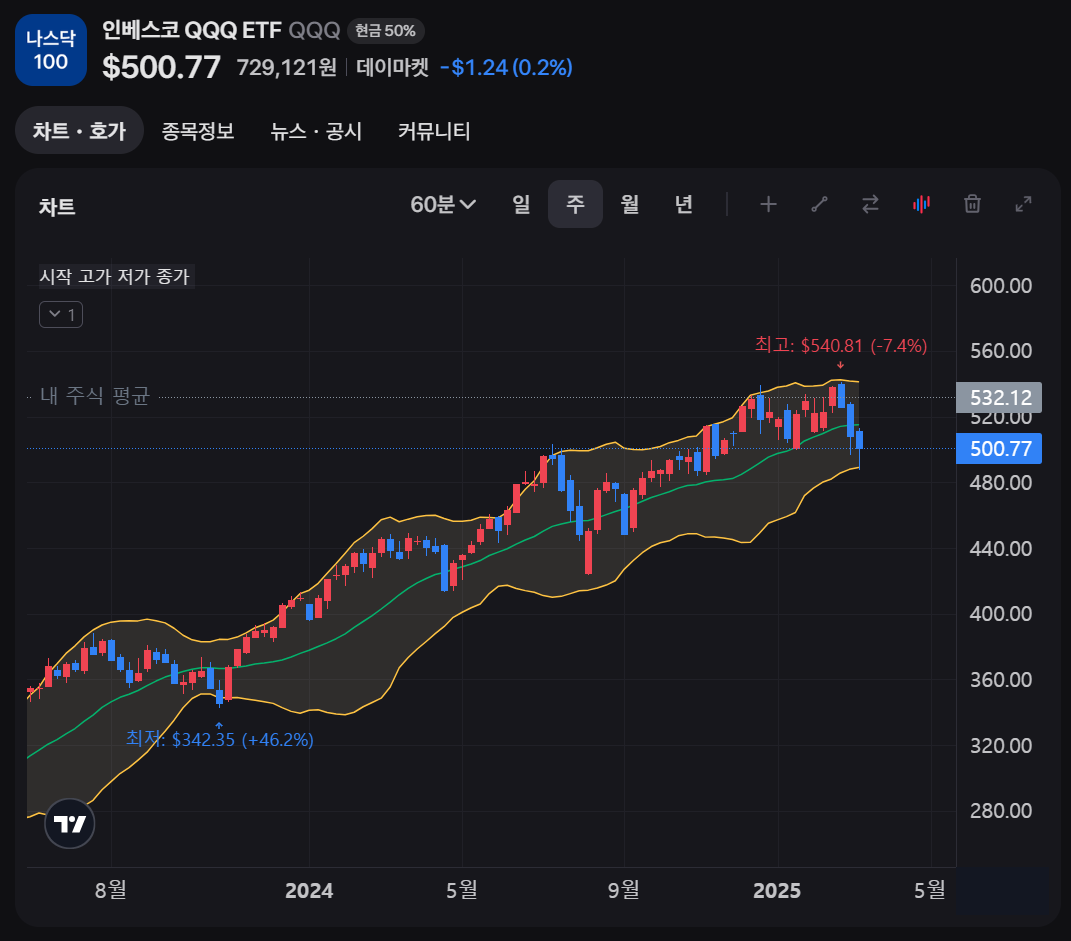Click the trash delete icon
The image size is (1071, 941).
point(972,204)
